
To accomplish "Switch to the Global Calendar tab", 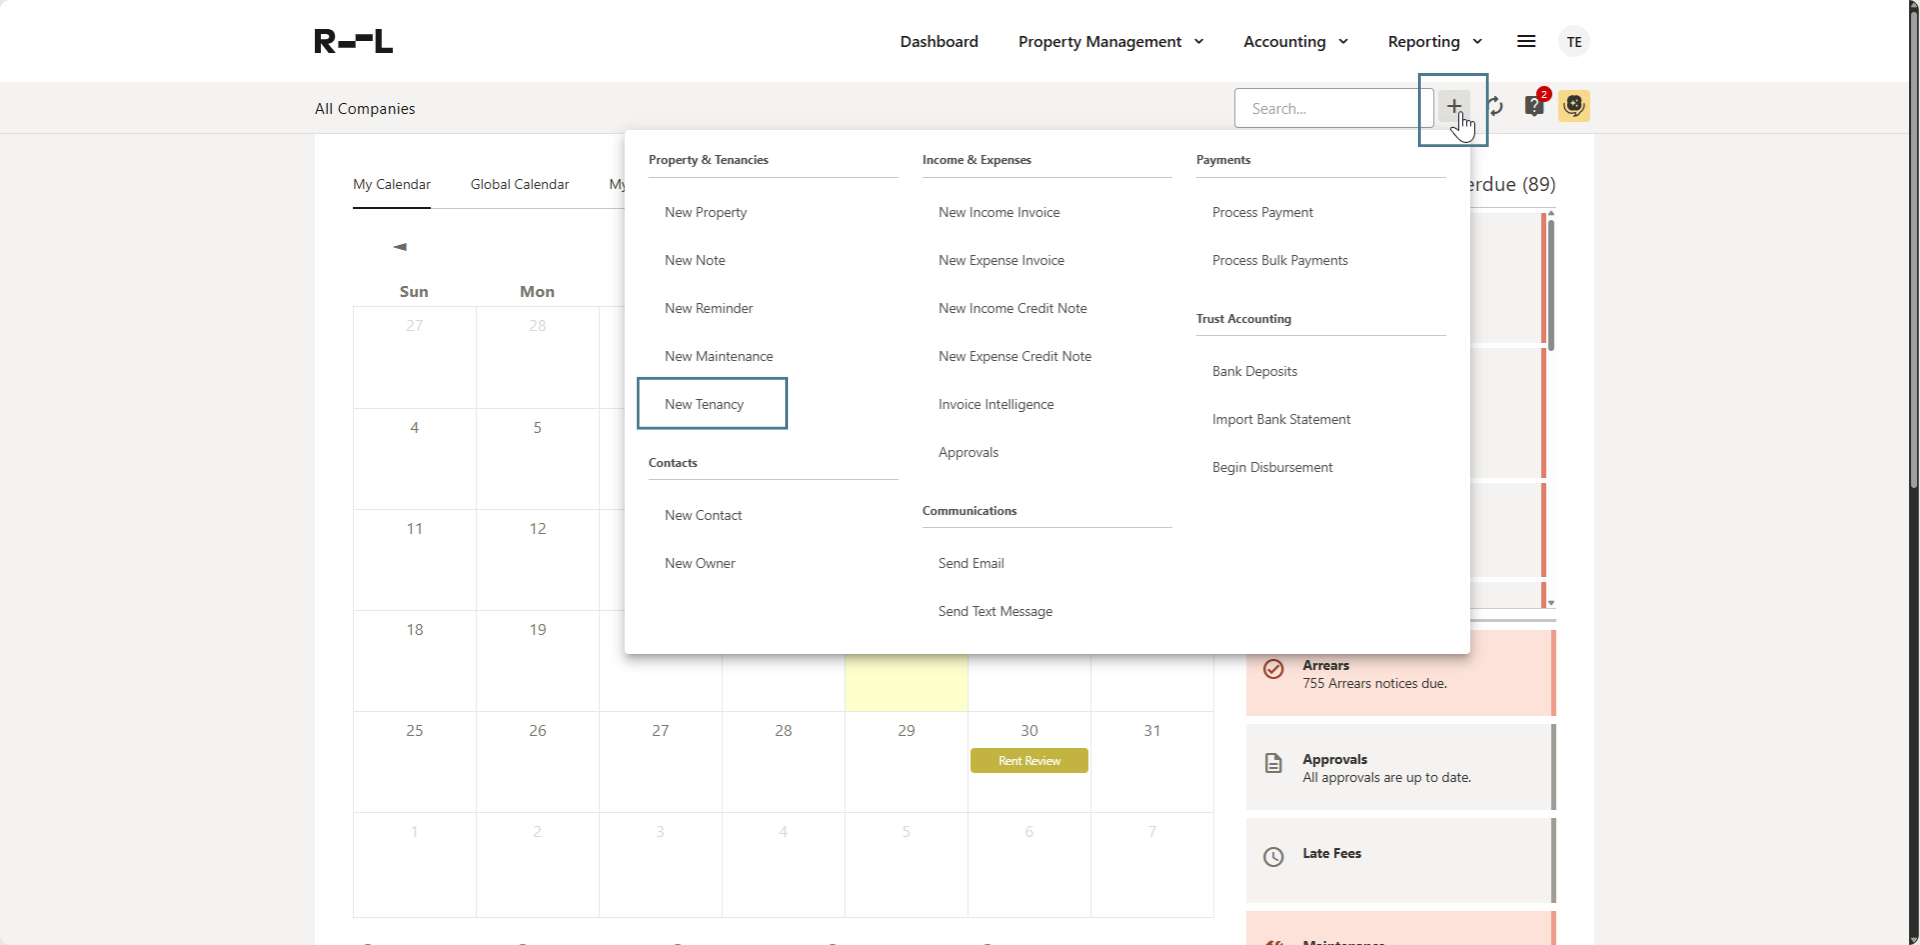I will click(x=519, y=184).
